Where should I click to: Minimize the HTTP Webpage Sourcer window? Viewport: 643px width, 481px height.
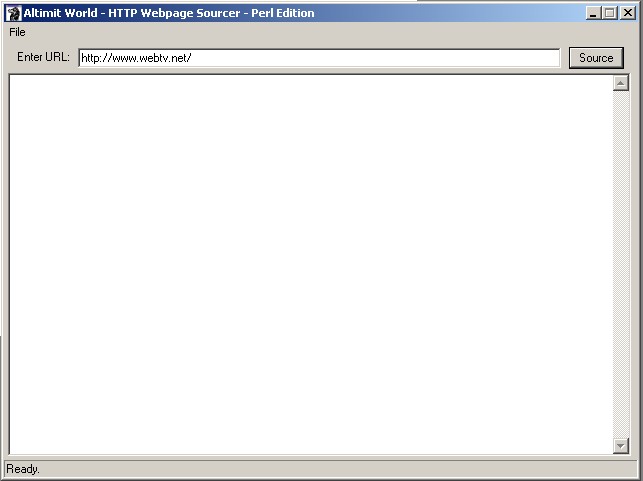tap(594, 13)
